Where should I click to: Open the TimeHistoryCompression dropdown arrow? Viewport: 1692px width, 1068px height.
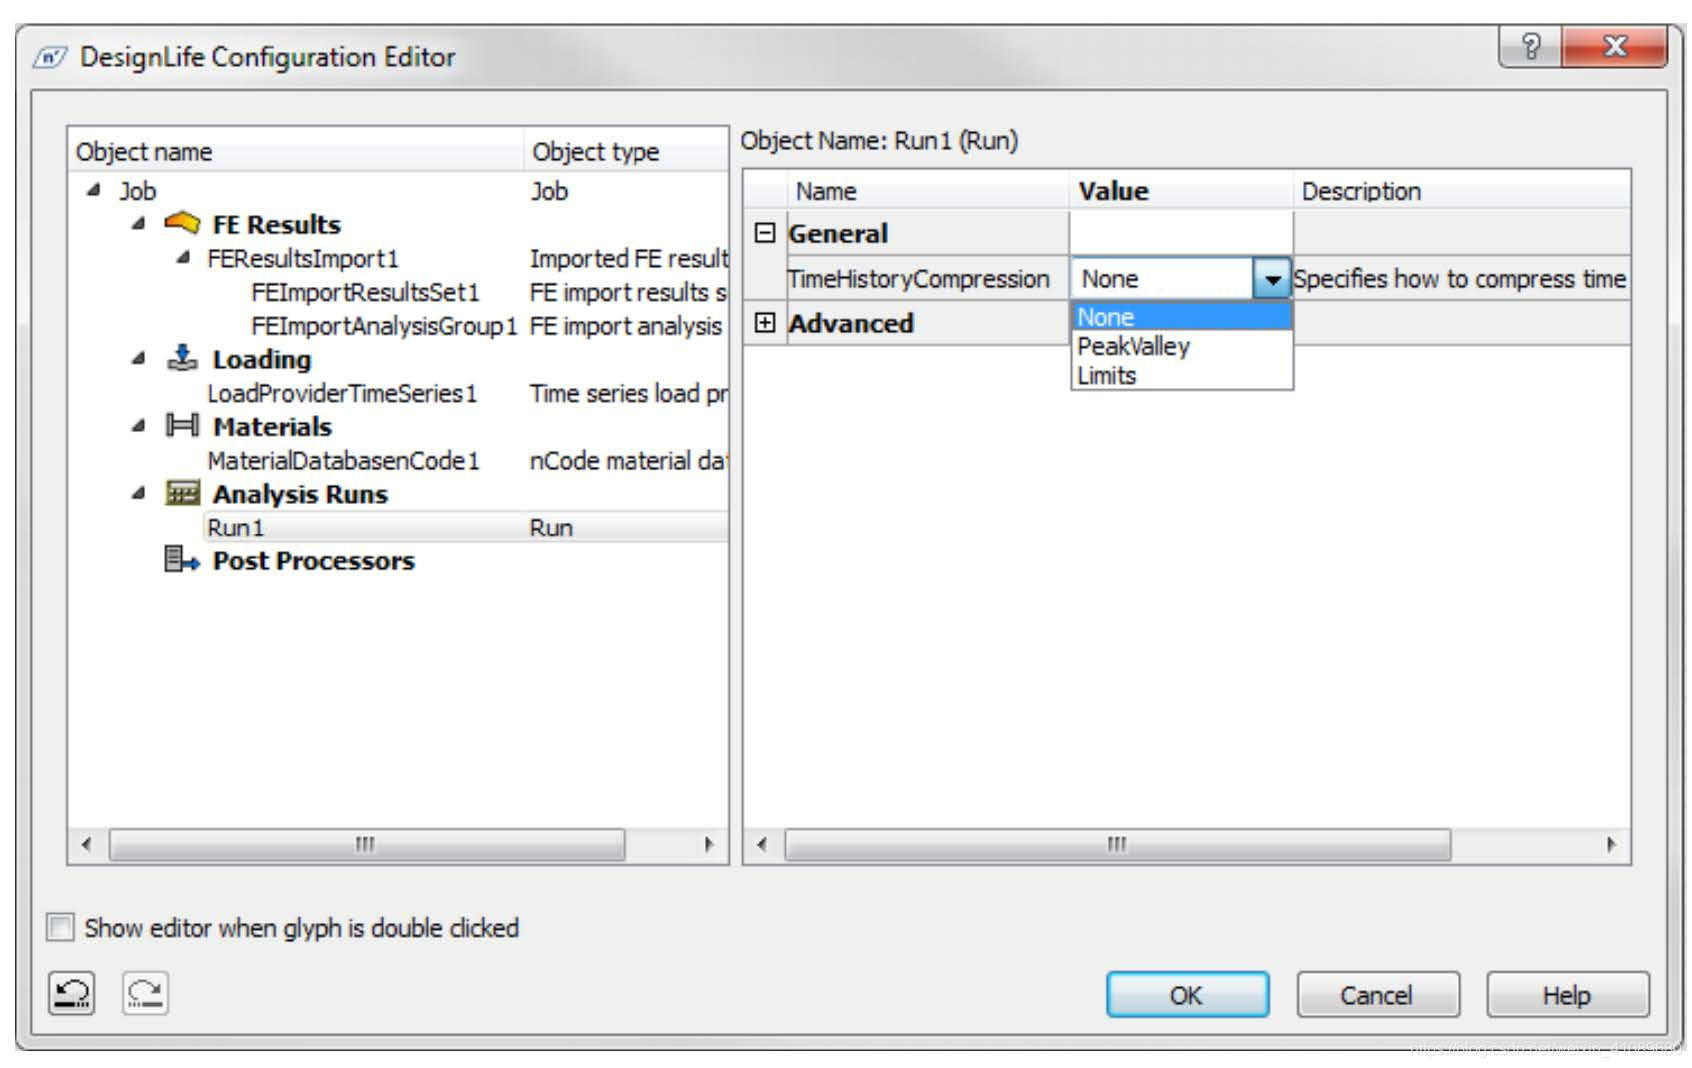pyautogui.click(x=1271, y=279)
